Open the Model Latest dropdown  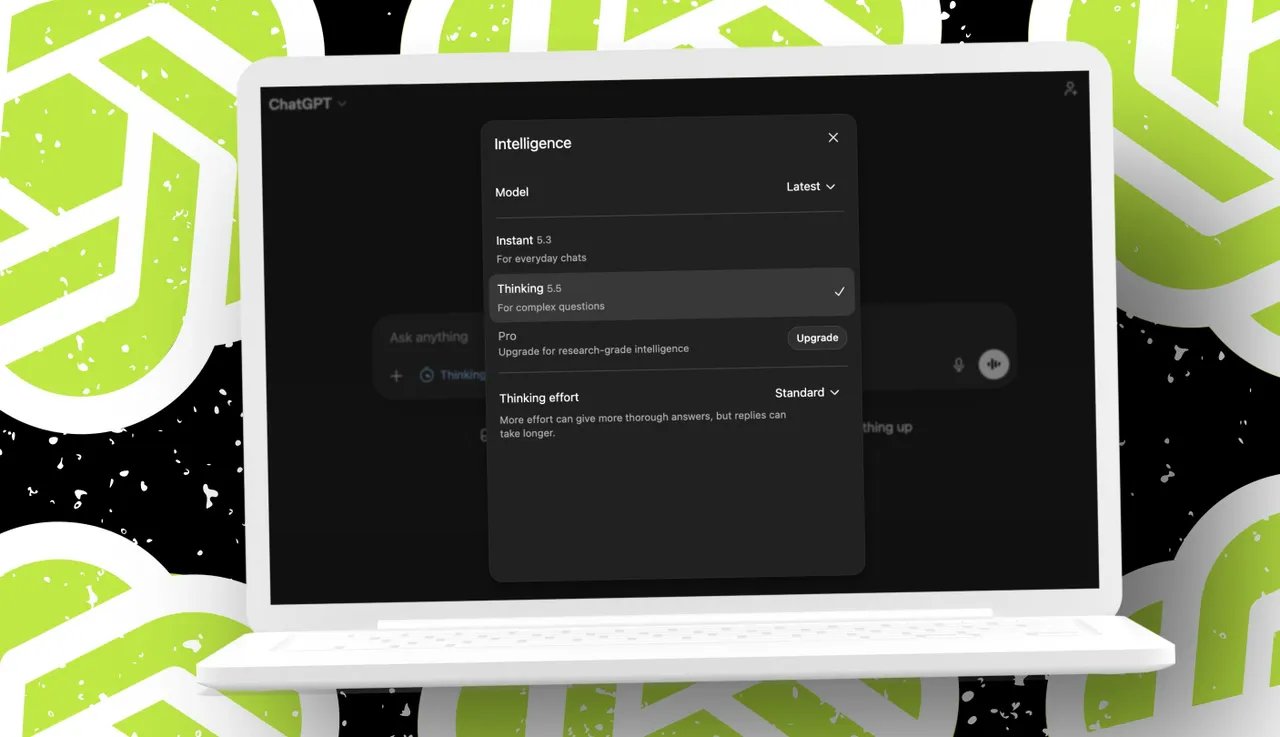810,187
